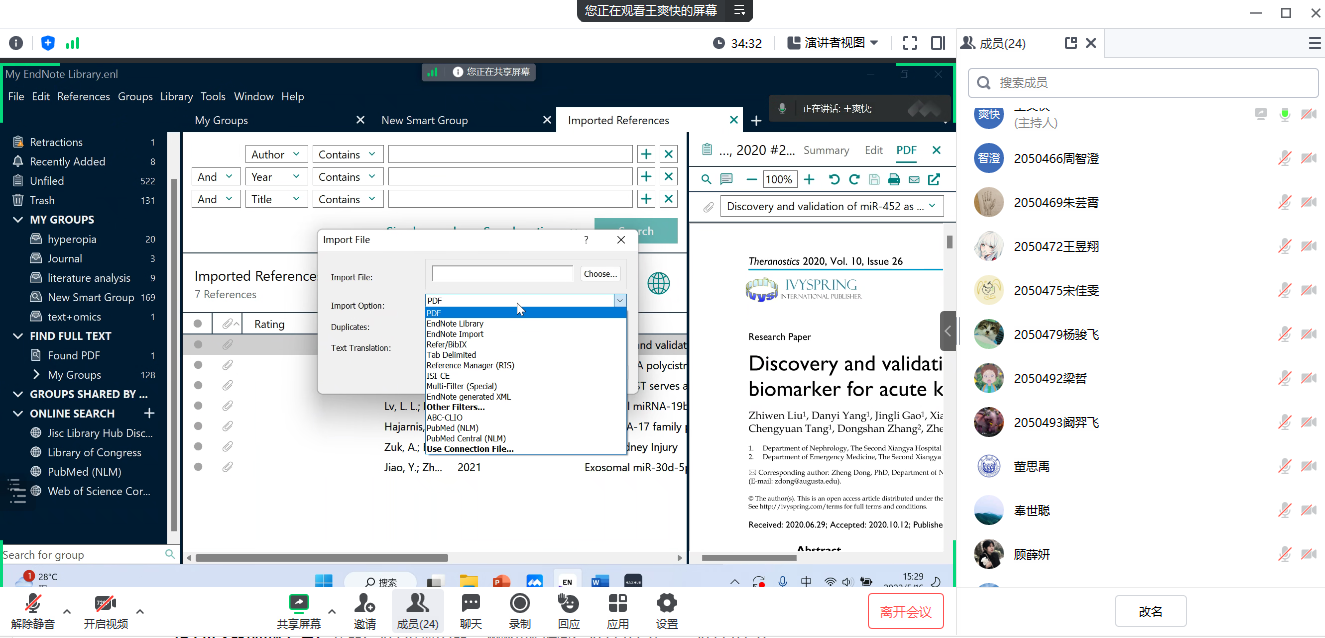The height and width of the screenshot is (638, 1325).
Task: Open Tools menu
Action: point(213,97)
